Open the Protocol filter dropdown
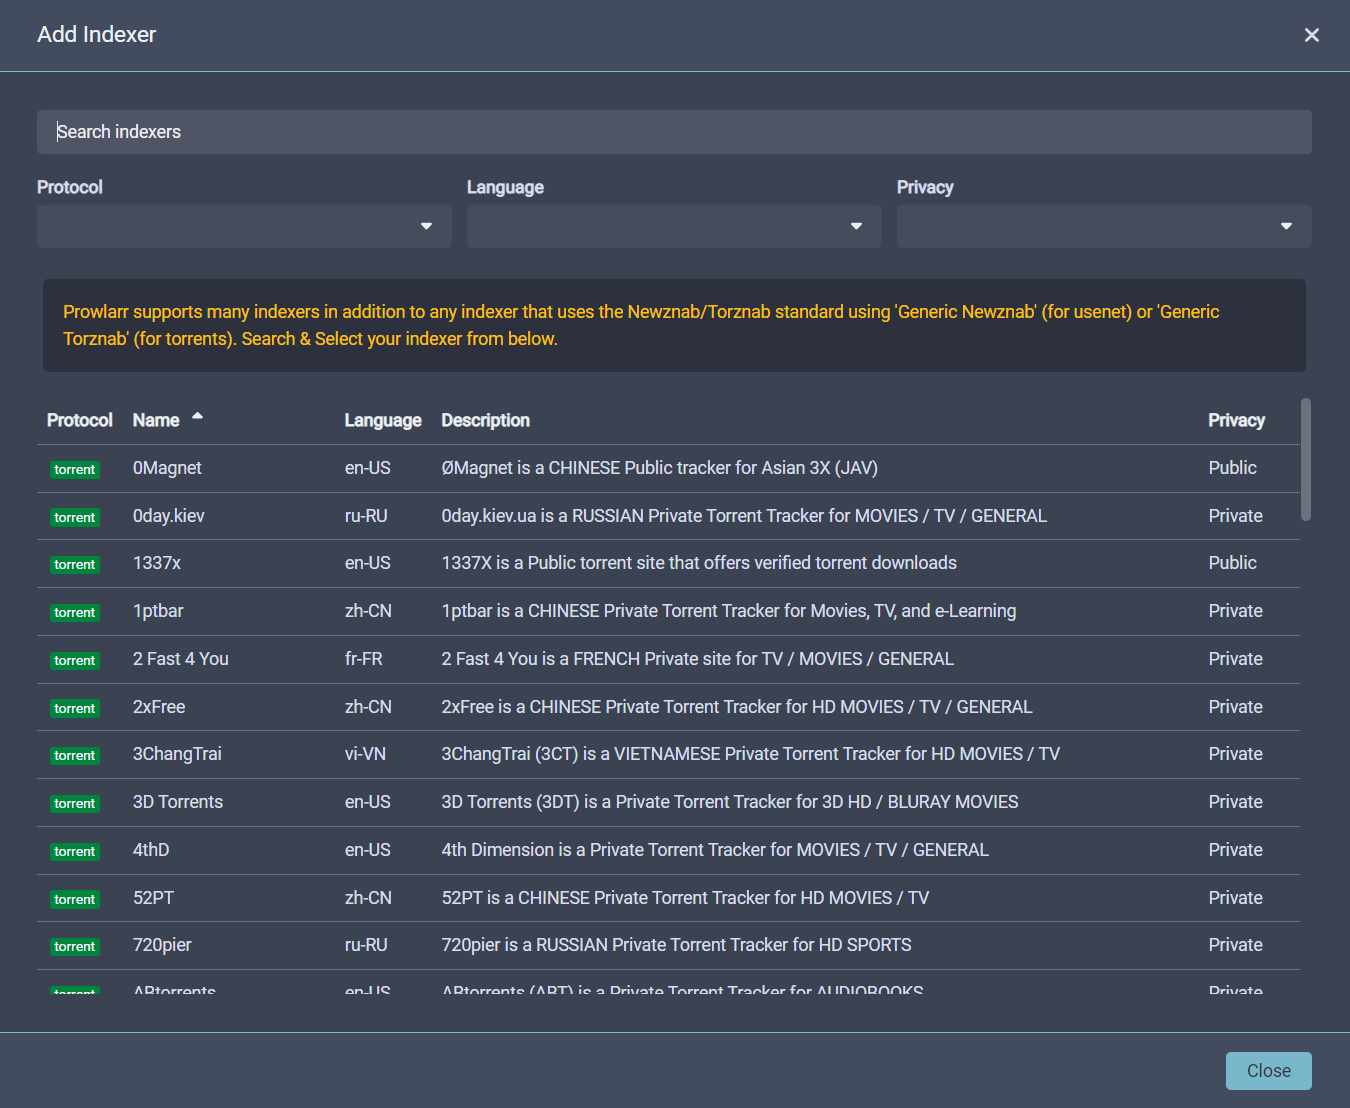 [x=244, y=226]
